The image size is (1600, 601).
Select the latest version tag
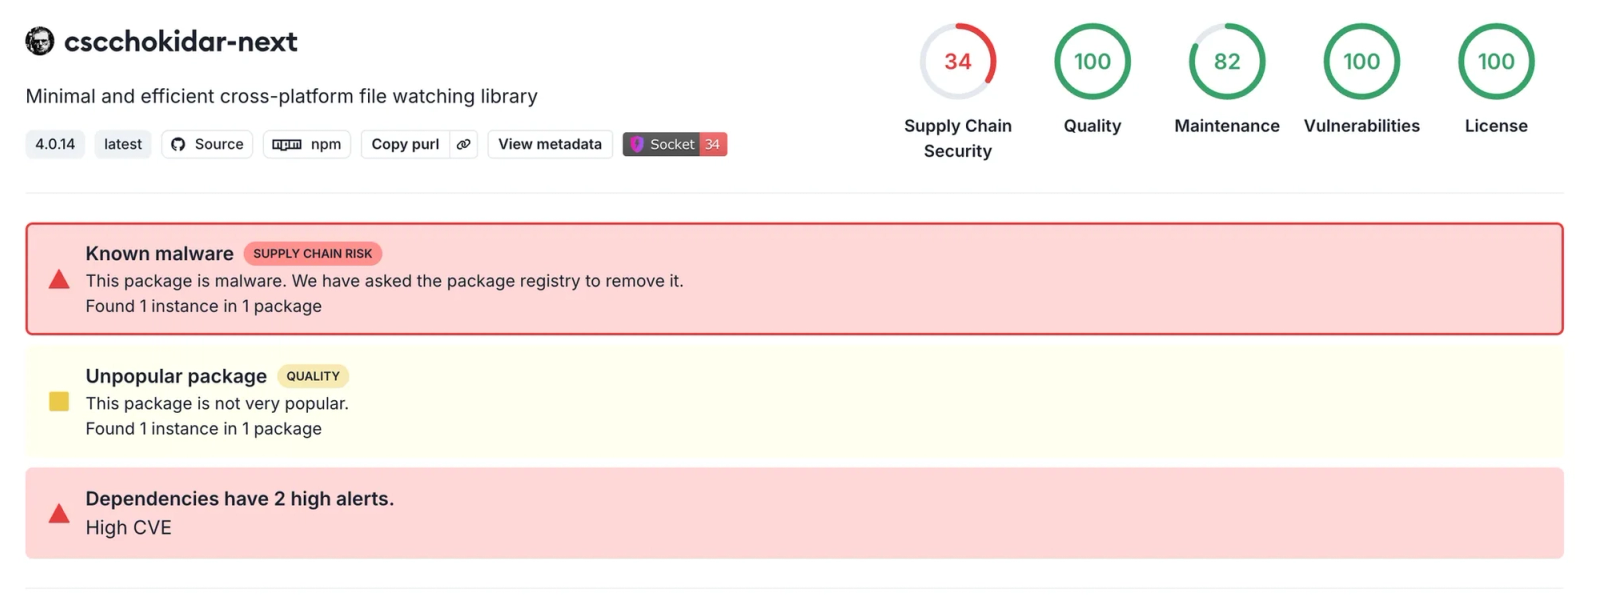click(123, 144)
